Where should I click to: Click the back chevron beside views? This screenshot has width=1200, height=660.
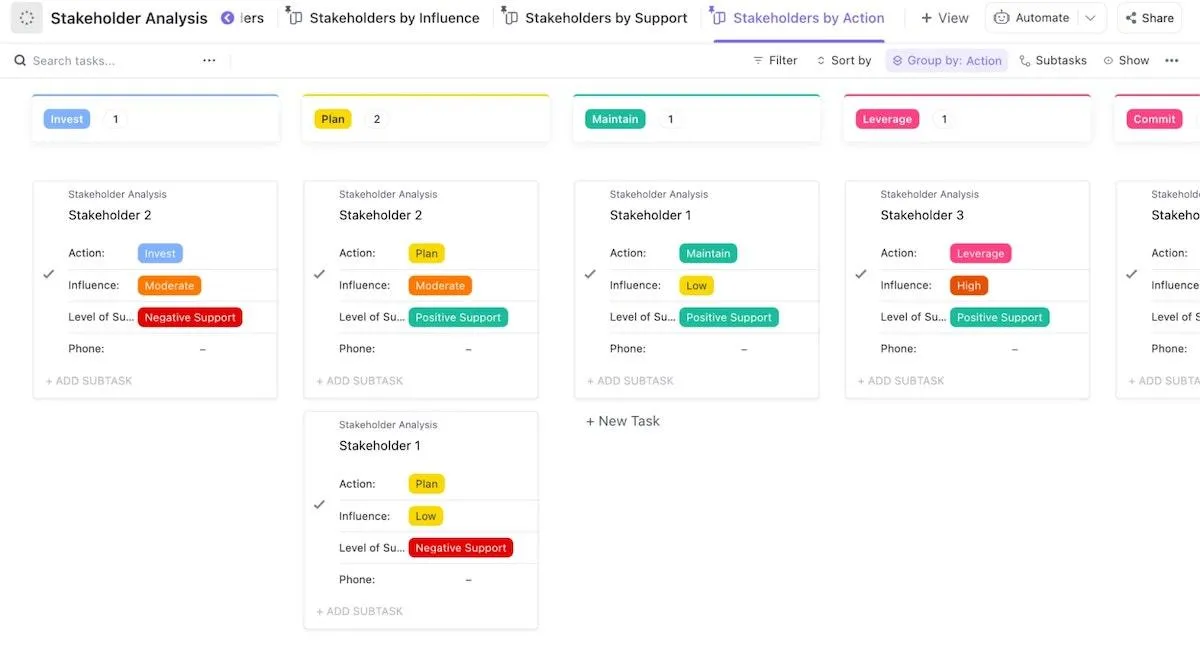[227, 18]
